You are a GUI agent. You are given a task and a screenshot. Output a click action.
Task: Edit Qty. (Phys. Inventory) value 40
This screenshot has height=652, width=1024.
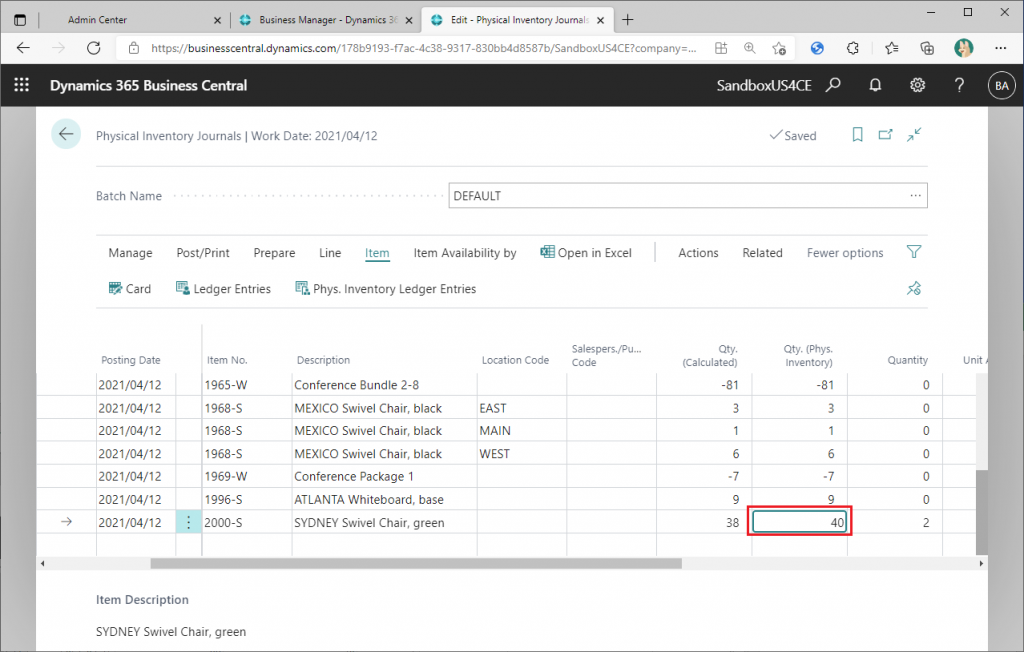pyautogui.click(x=799, y=522)
